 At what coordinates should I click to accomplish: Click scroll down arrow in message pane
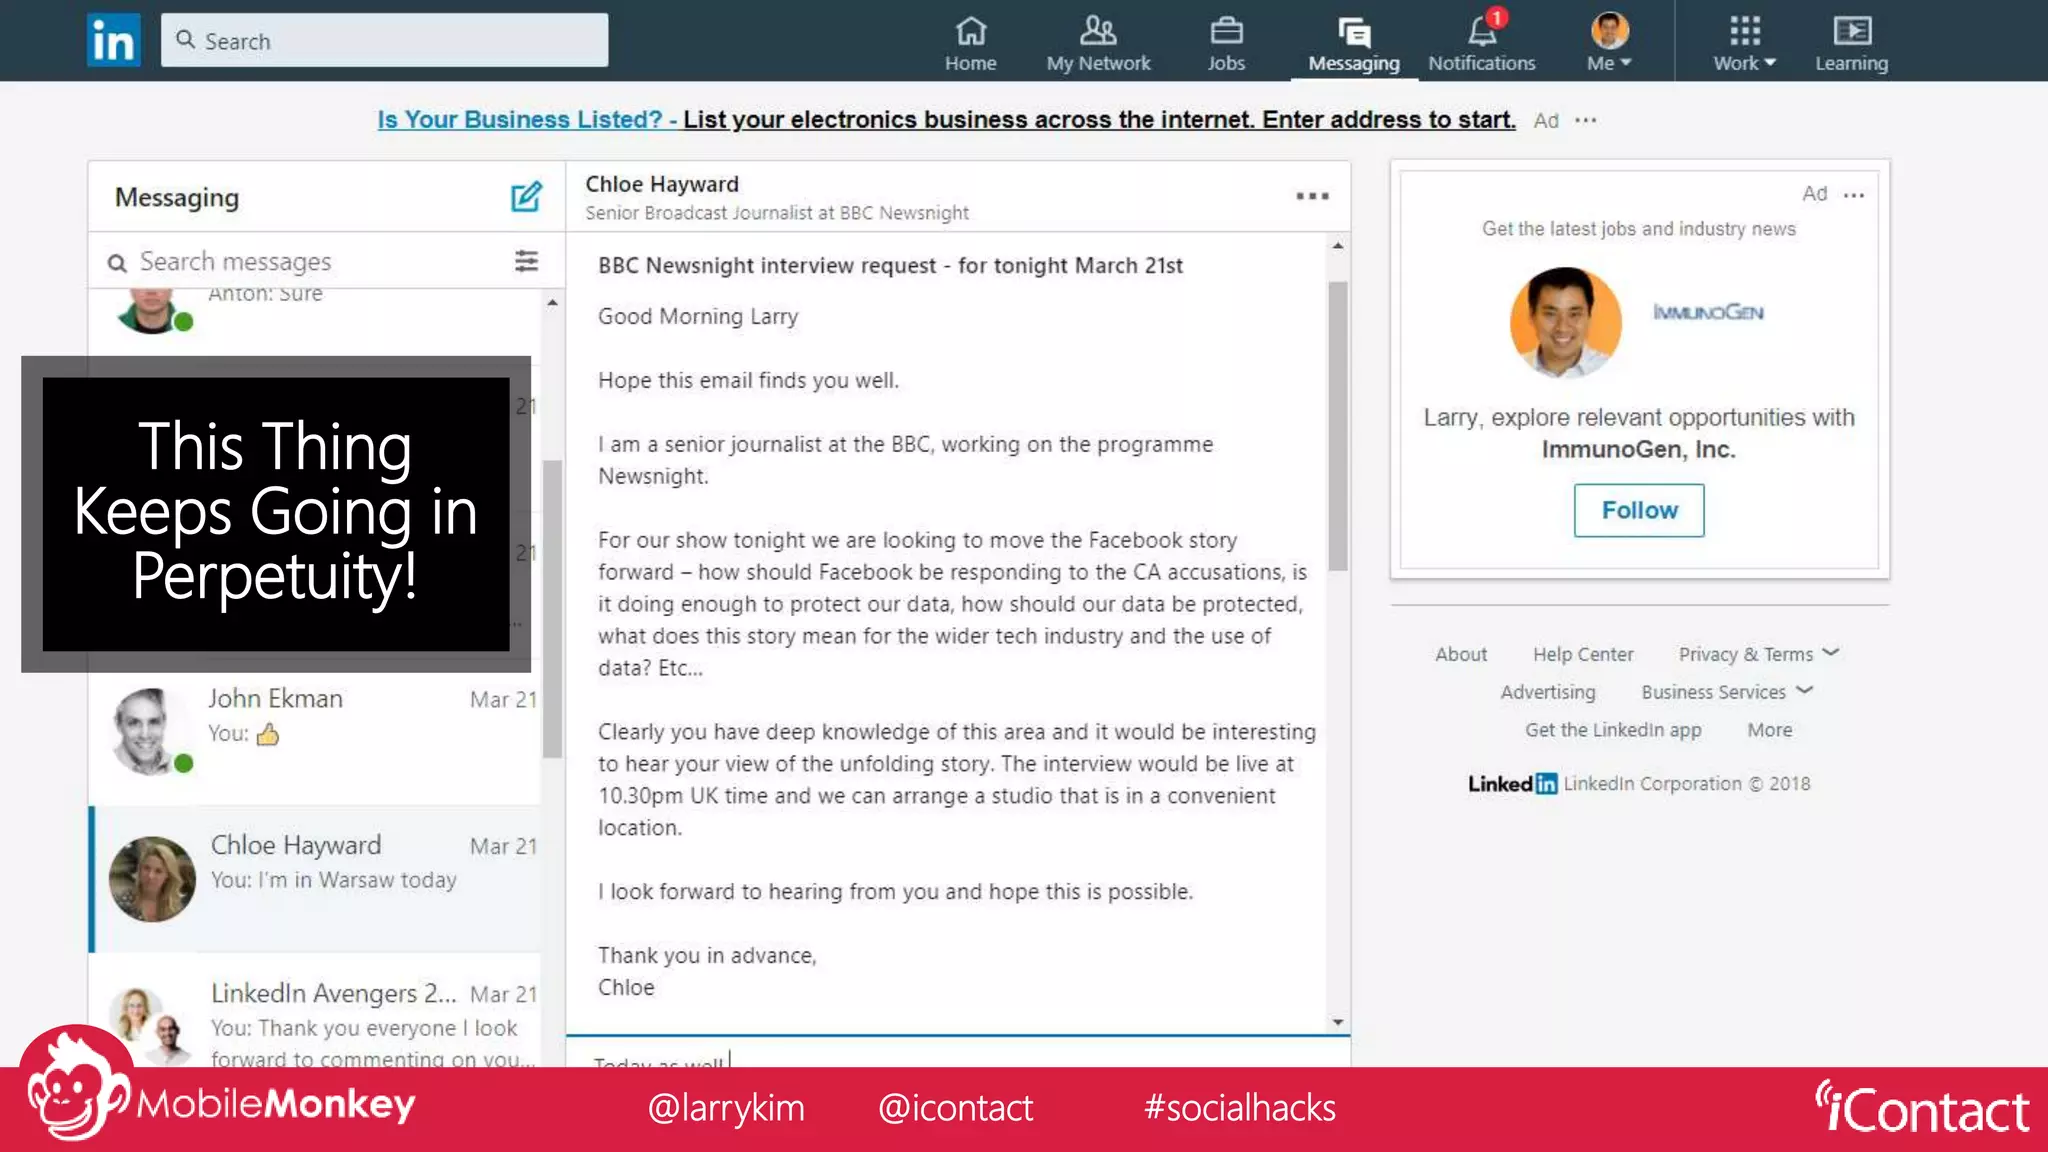(1337, 1022)
